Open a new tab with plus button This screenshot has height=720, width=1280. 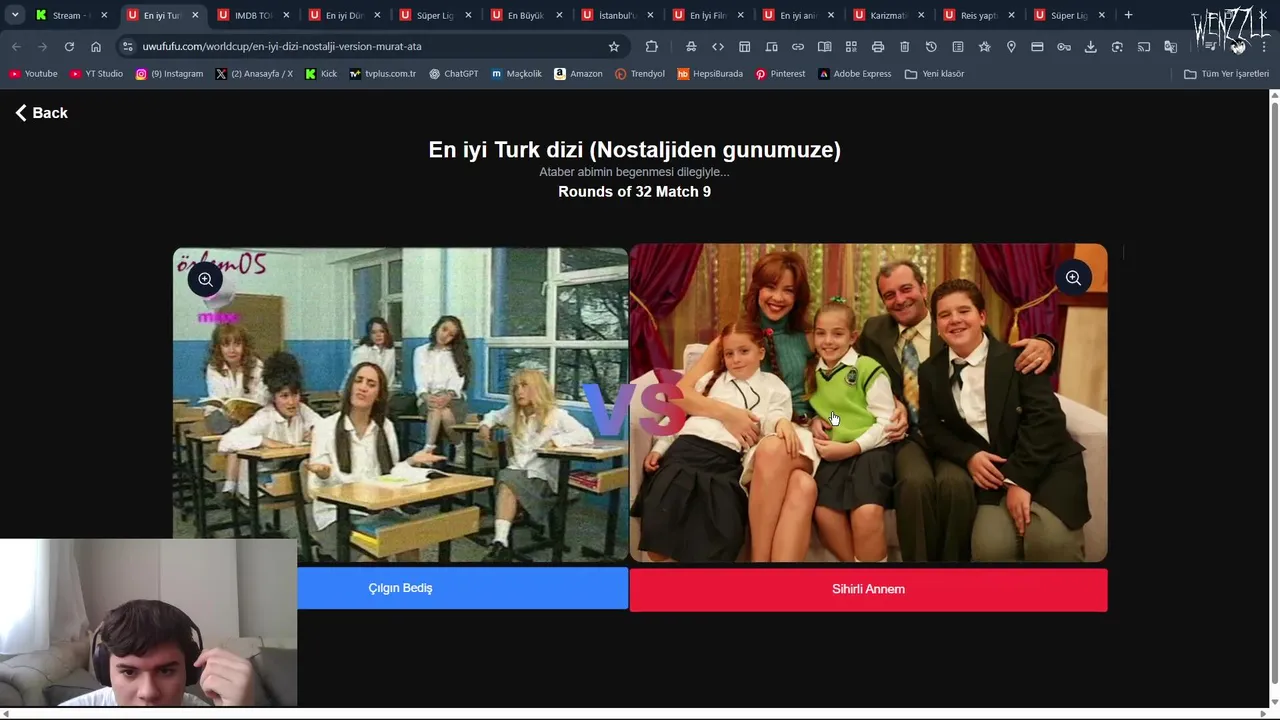[1128, 15]
